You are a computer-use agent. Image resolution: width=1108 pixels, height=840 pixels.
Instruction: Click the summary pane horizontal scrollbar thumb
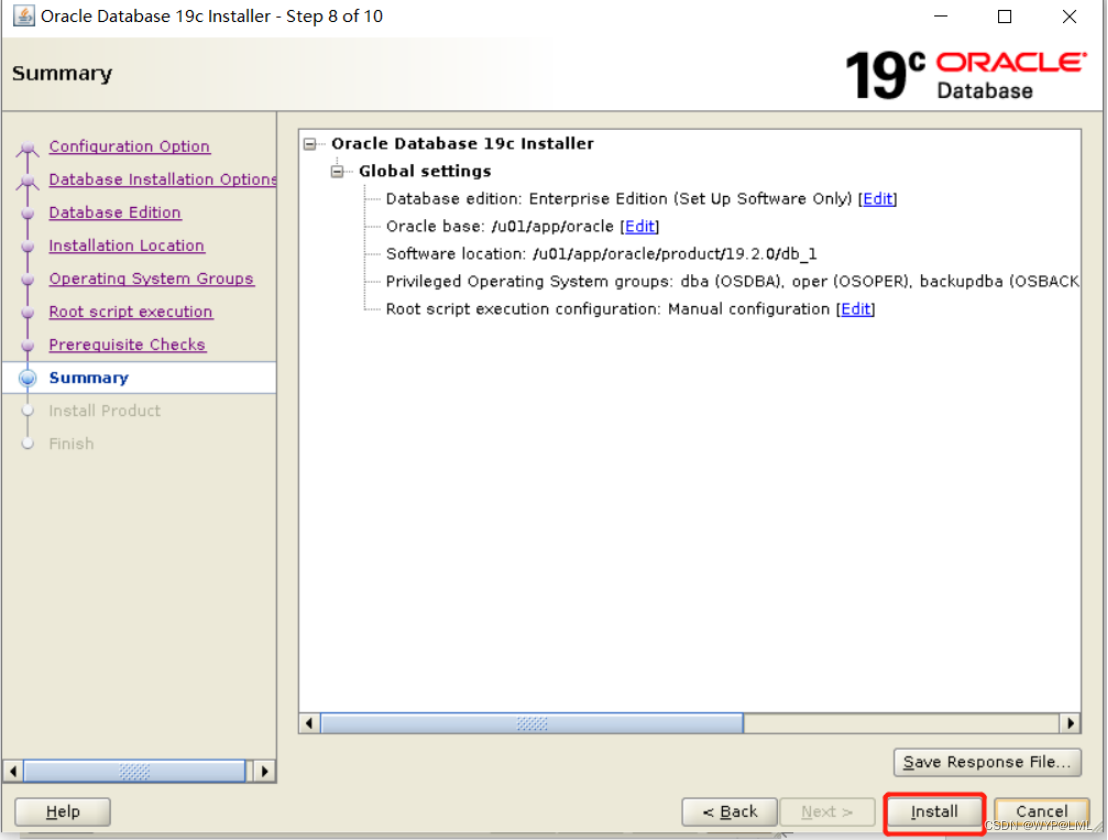[x=531, y=723]
